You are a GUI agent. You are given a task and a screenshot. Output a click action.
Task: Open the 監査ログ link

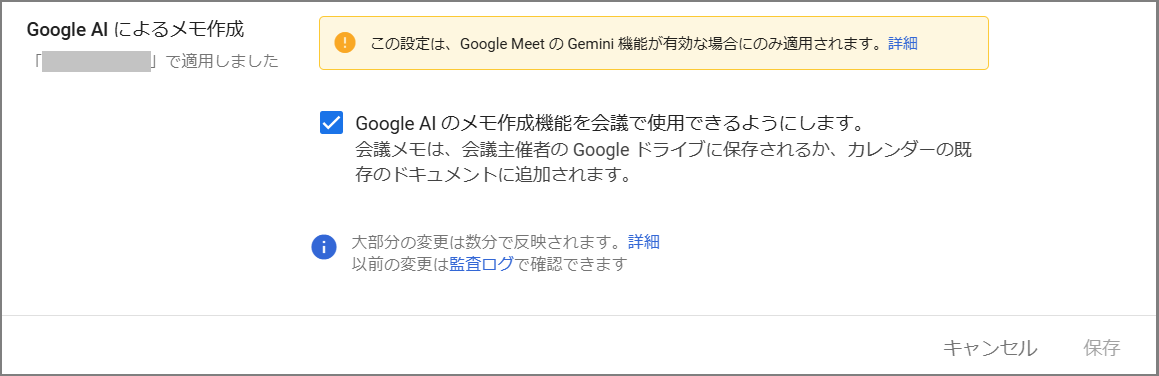(481, 264)
